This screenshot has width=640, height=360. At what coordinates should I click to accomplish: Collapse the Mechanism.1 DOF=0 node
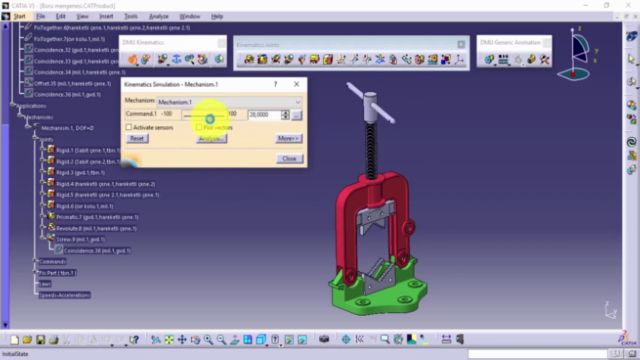pyautogui.click(x=27, y=128)
